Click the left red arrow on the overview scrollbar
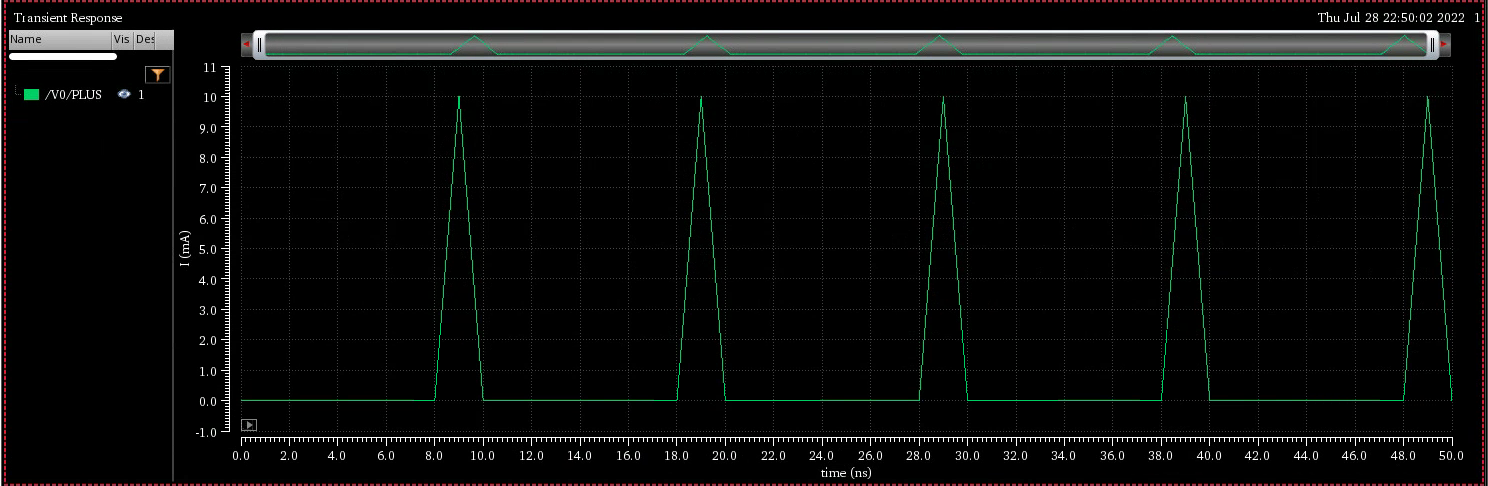This screenshot has width=1488, height=486. click(246, 45)
